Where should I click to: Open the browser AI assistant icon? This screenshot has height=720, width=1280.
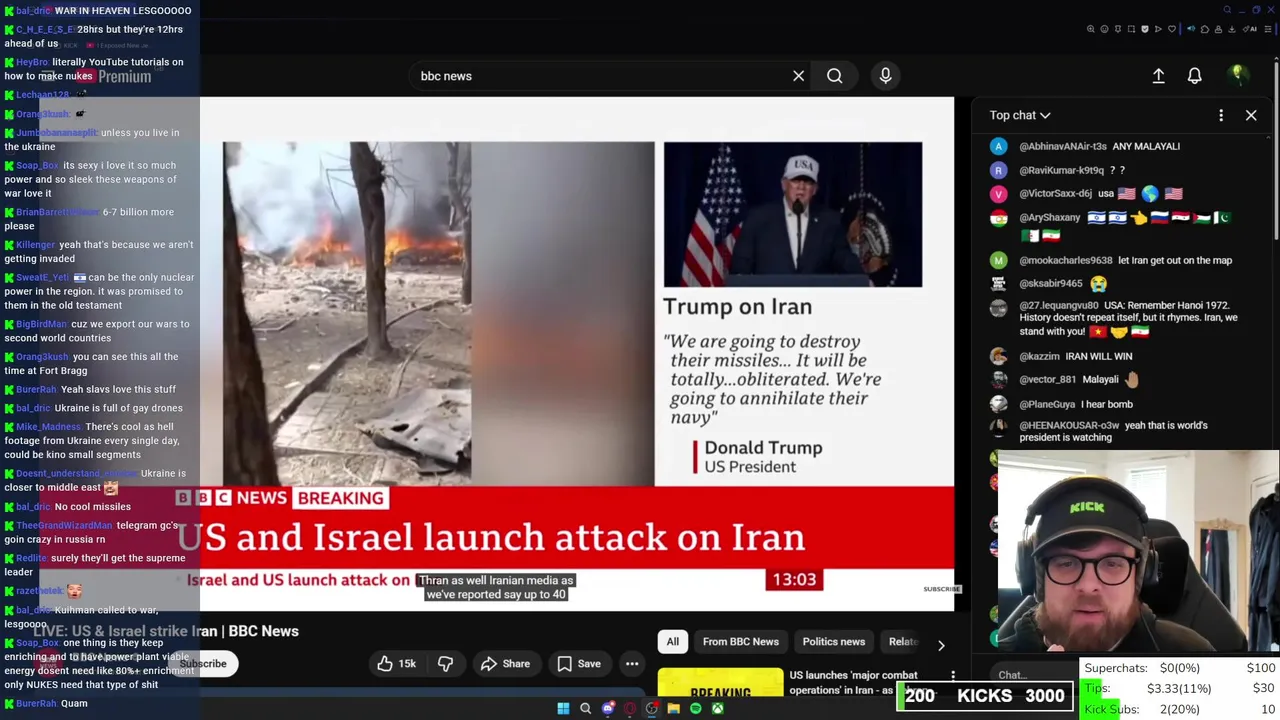coord(1250,29)
